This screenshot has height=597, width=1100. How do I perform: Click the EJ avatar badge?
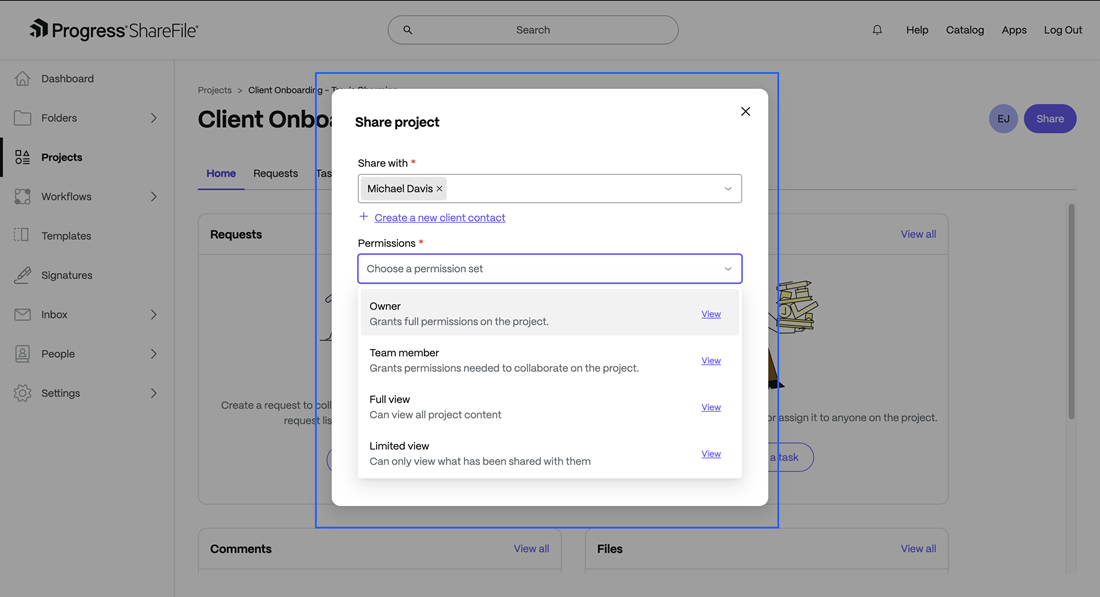(1003, 118)
